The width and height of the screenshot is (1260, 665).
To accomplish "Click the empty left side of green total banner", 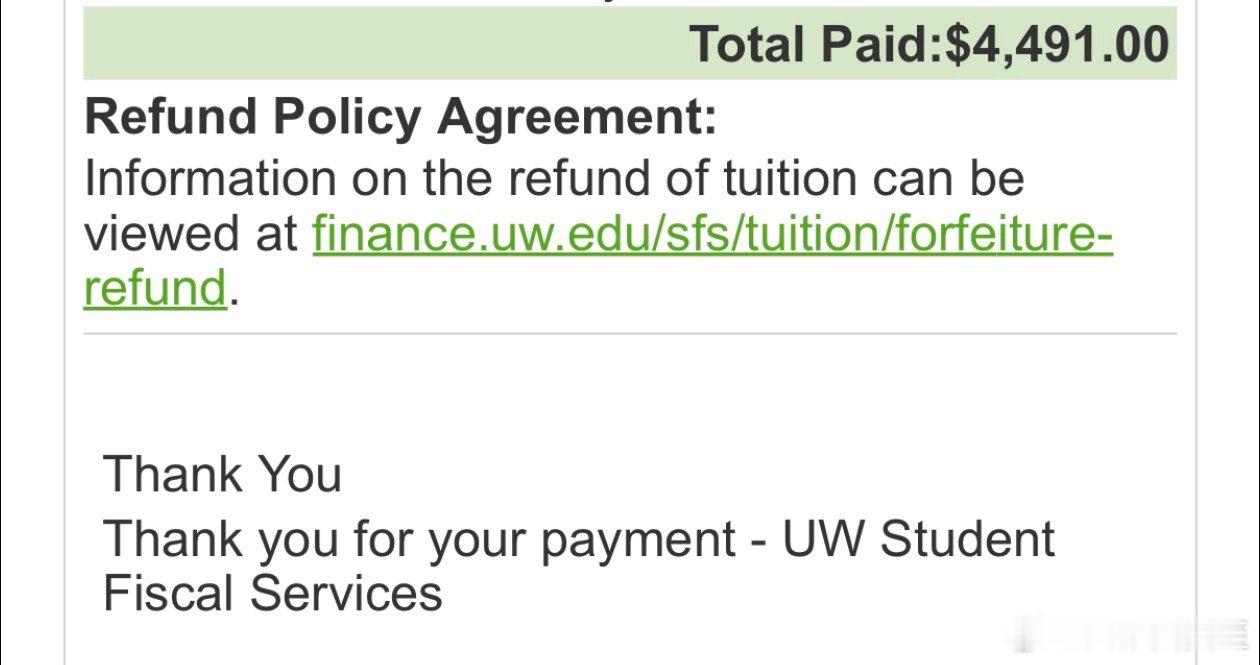I will (x=350, y=45).
